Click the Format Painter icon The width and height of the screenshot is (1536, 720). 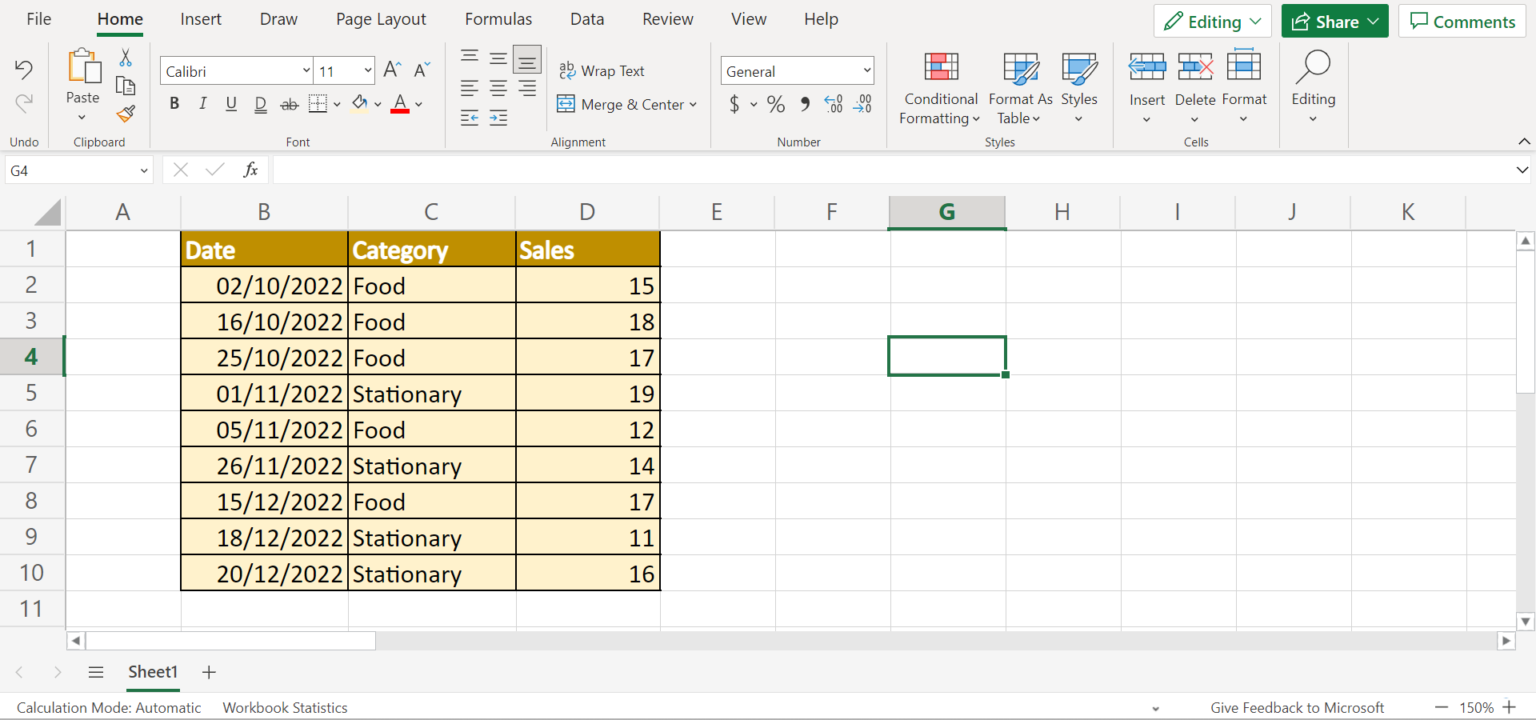(125, 114)
